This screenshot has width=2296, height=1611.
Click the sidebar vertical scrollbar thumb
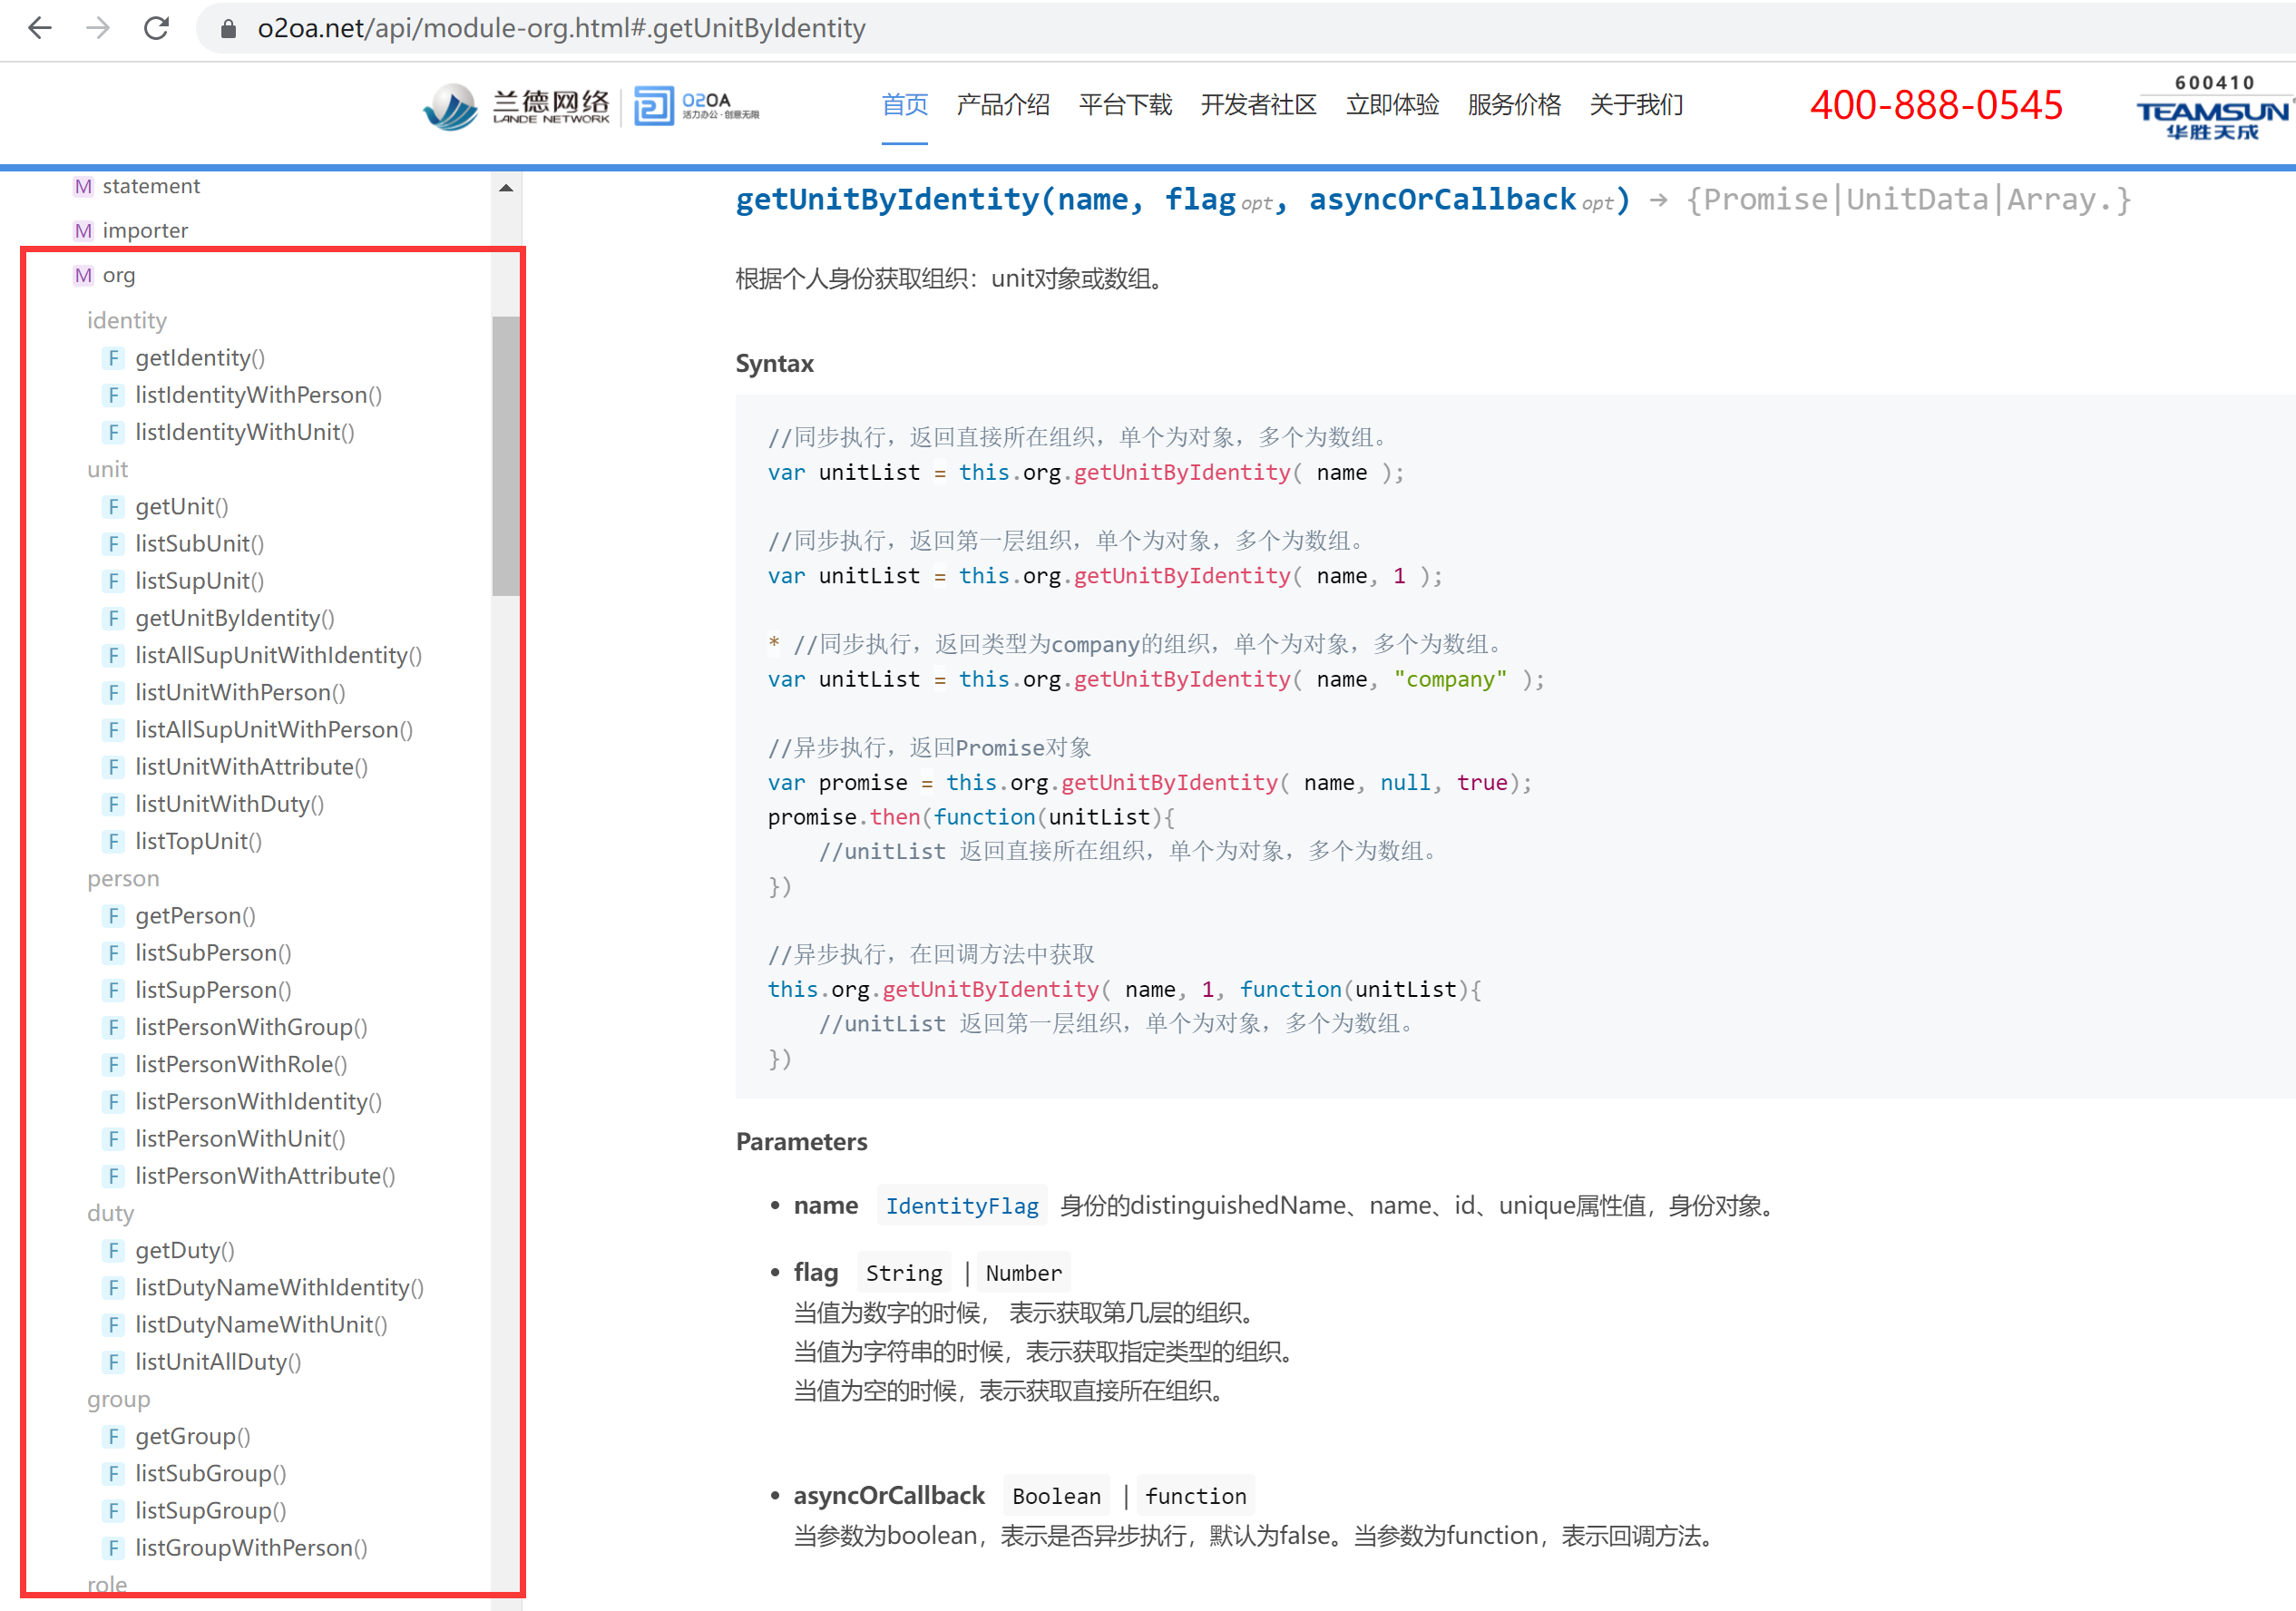(506, 455)
